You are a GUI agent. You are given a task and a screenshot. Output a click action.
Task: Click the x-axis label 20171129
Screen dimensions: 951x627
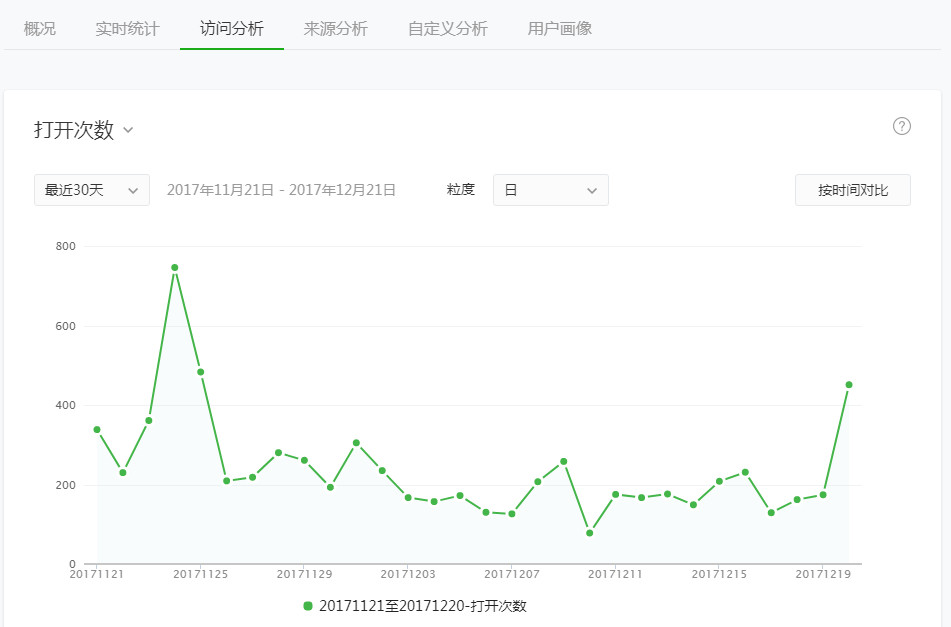tap(304, 574)
